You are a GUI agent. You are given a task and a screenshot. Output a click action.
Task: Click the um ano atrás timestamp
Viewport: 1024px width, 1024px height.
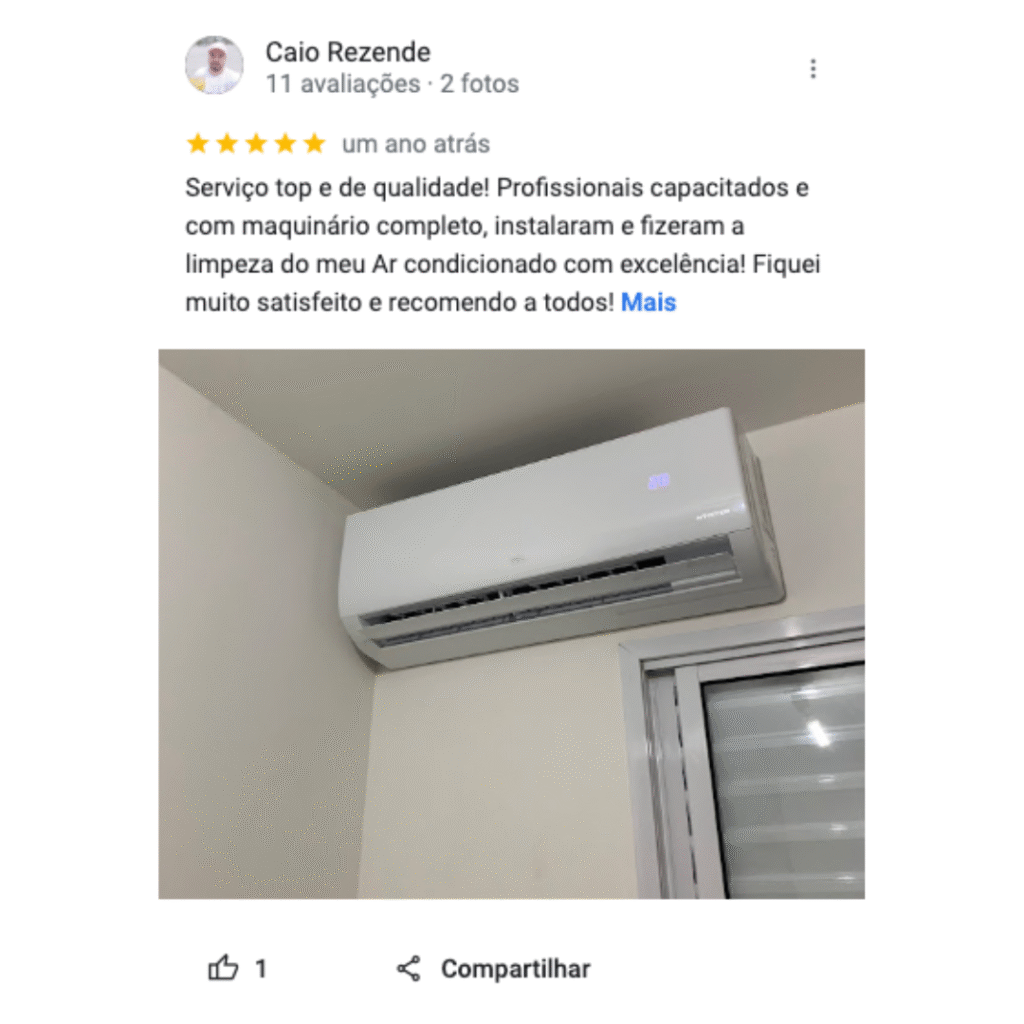[416, 144]
